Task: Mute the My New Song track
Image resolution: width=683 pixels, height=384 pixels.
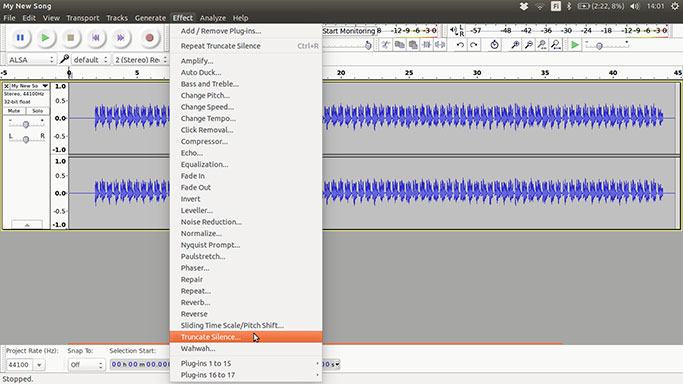Action: [14, 111]
